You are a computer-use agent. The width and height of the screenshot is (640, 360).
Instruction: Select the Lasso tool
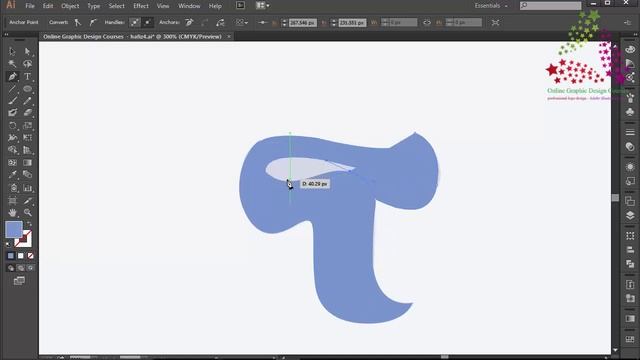point(27,64)
